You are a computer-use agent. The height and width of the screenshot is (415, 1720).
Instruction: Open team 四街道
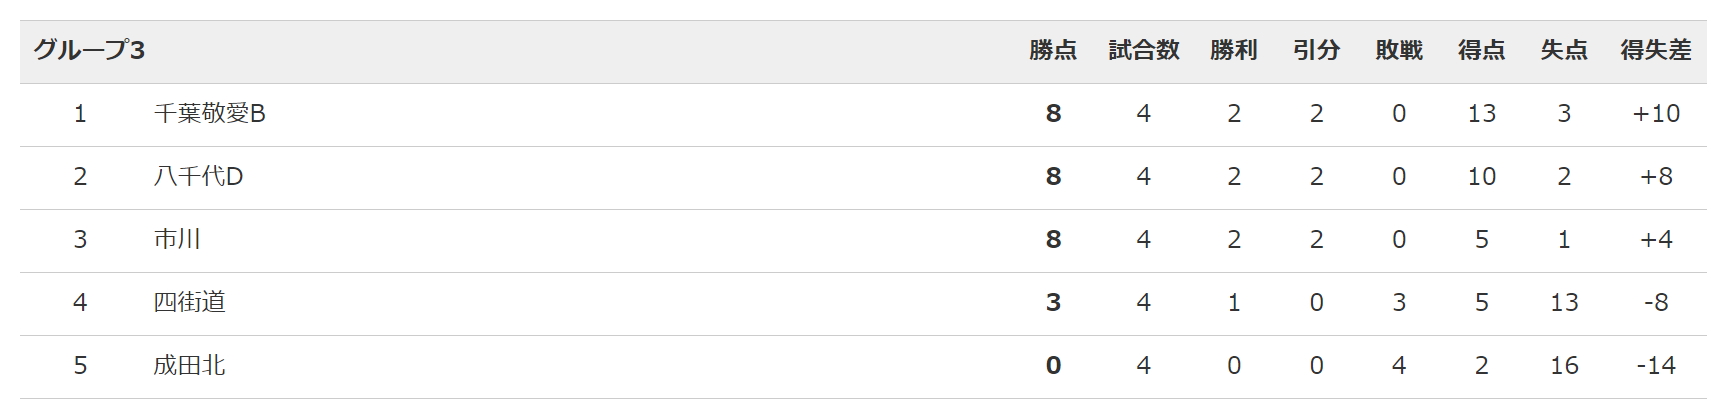pos(190,303)
